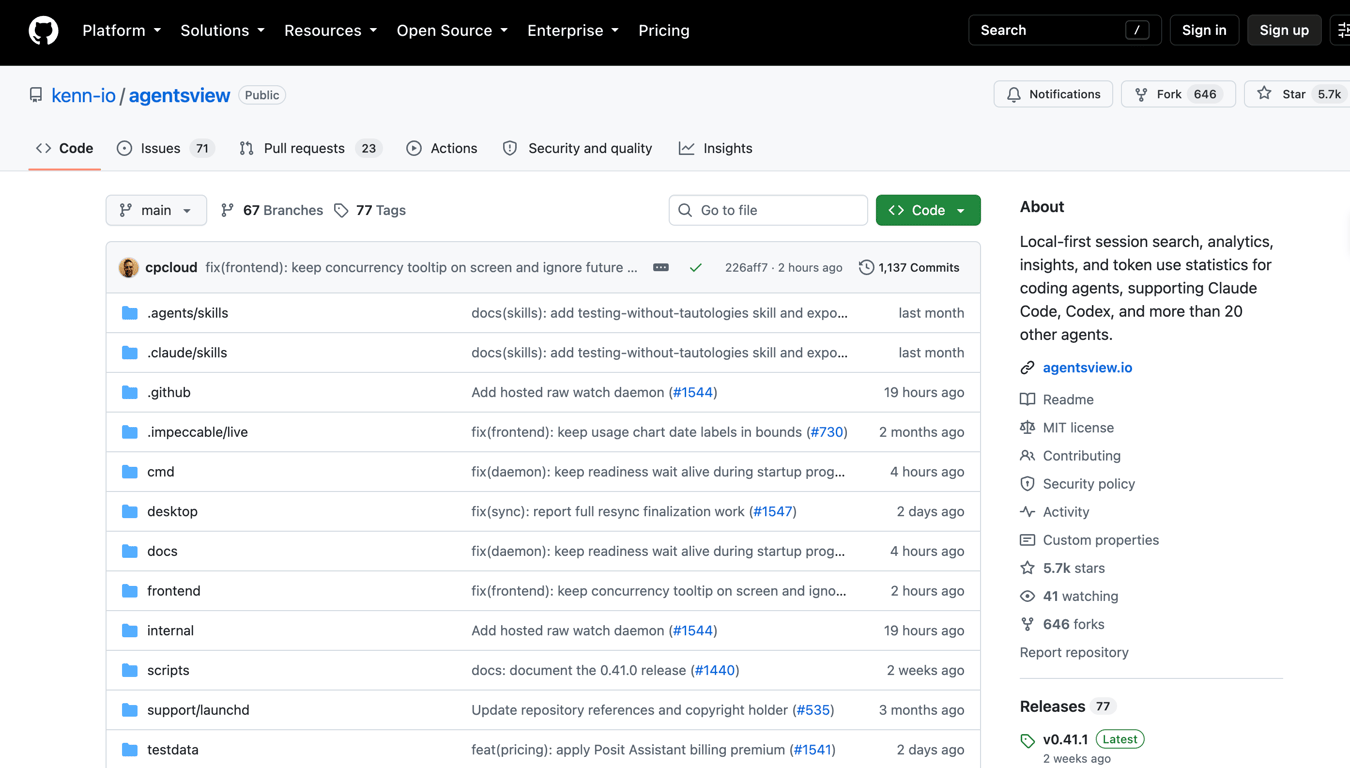This screenshot has height=768, width=1350.
Task: Open the Insights tab
Action: tap(716, 148)
